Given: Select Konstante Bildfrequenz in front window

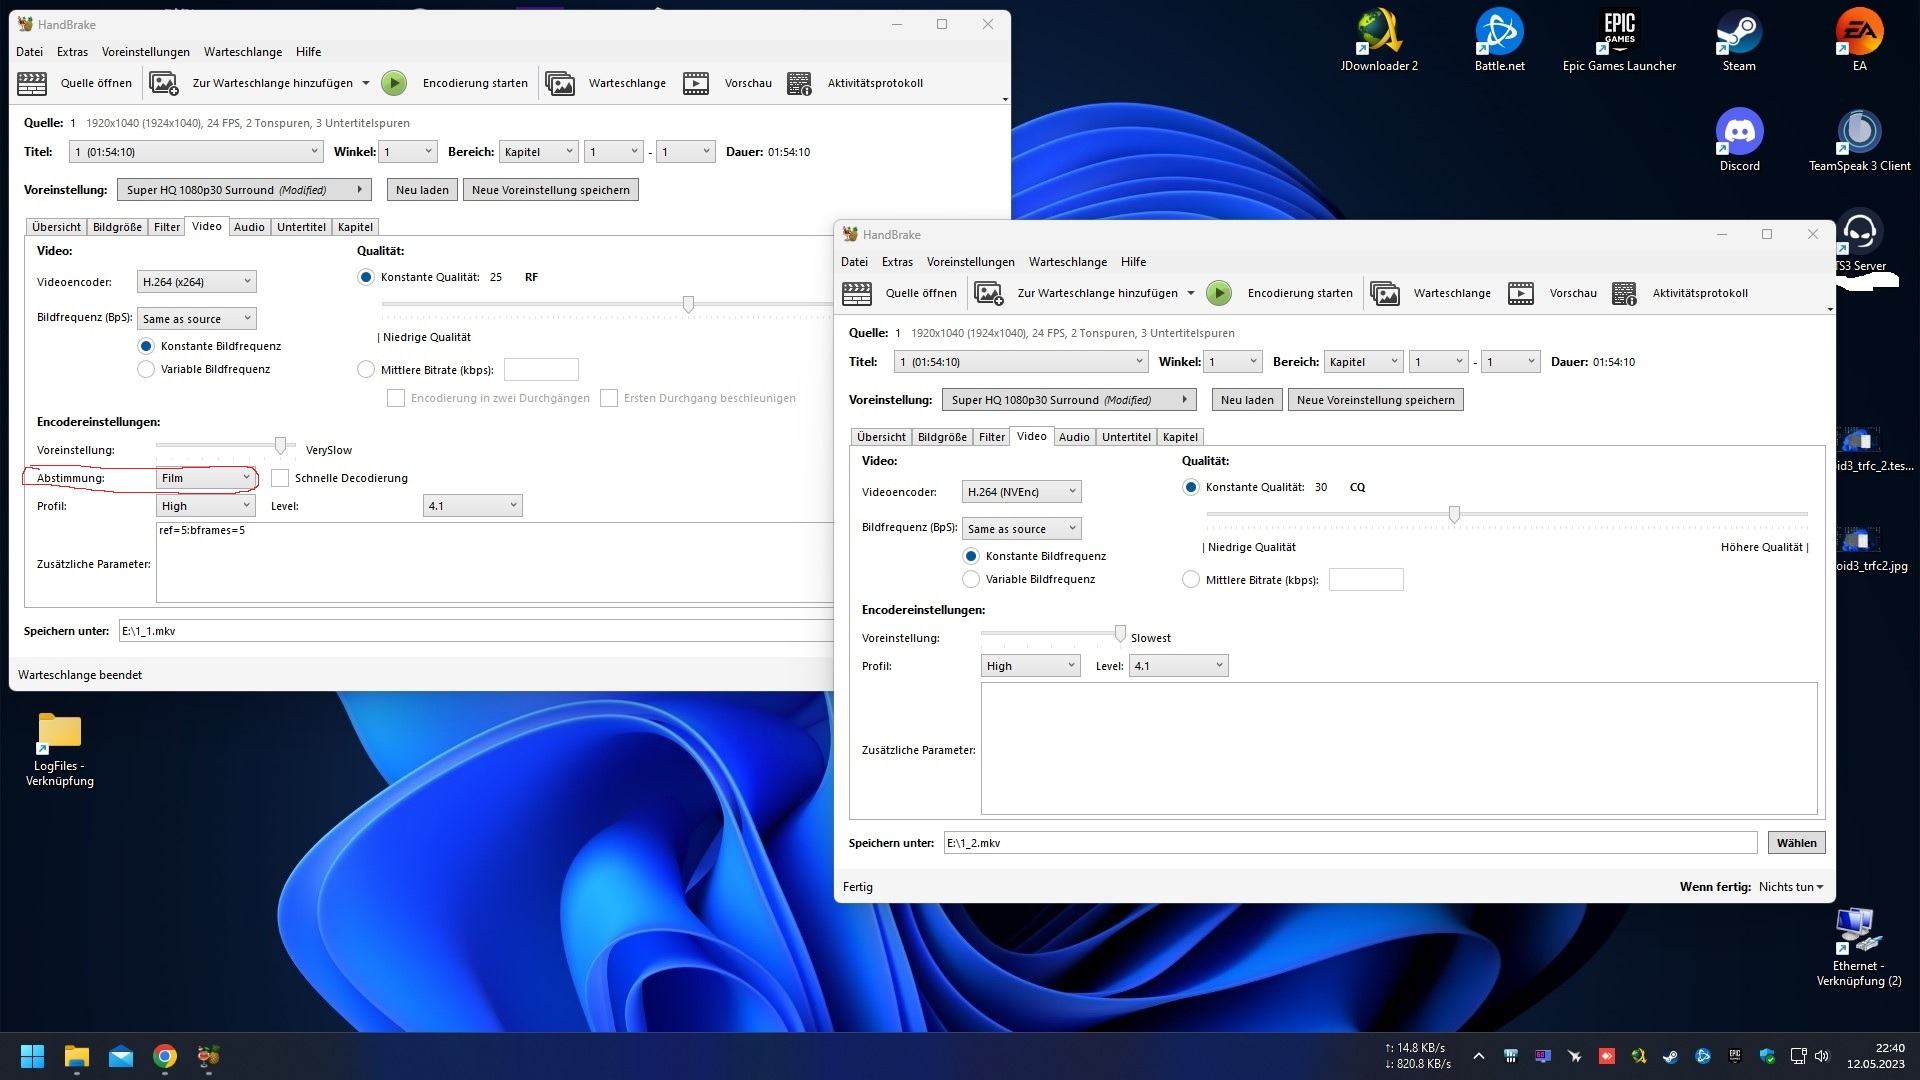Looking at the screenshot, I should tap(970, 556).
